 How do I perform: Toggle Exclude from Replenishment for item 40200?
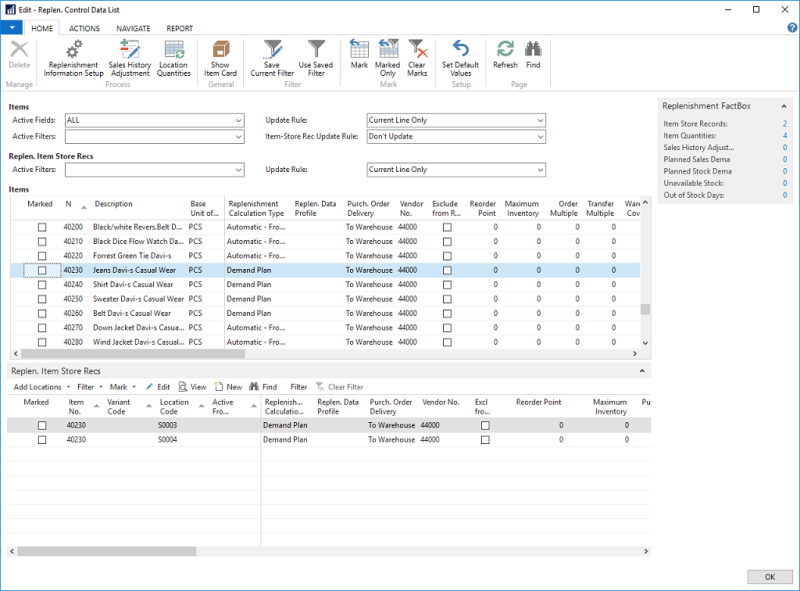(447, 228)
